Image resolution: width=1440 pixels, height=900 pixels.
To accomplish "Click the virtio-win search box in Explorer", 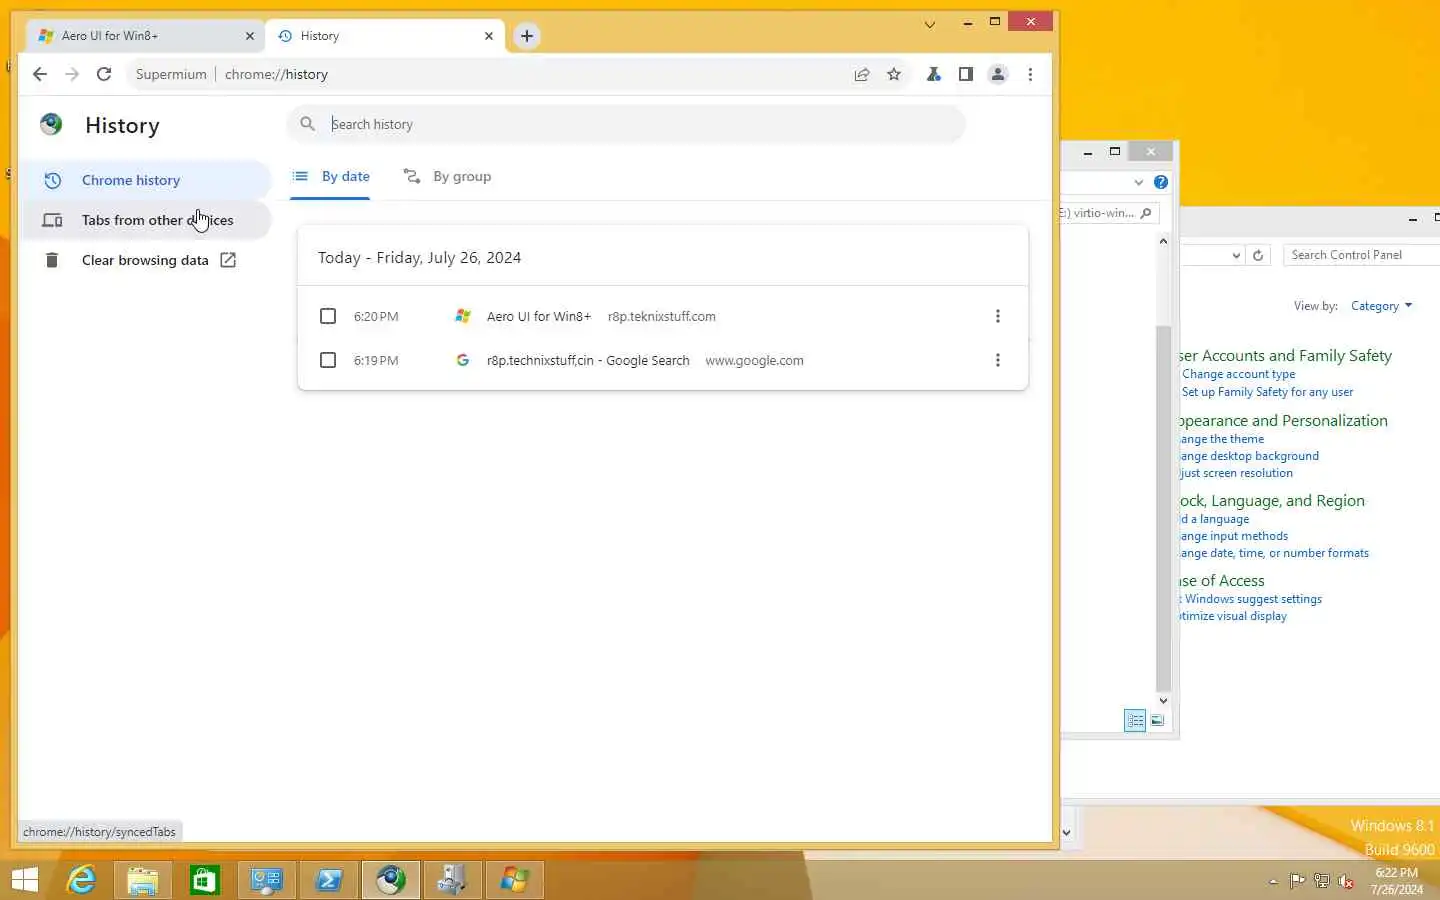I will click(x=1110, y=213).
